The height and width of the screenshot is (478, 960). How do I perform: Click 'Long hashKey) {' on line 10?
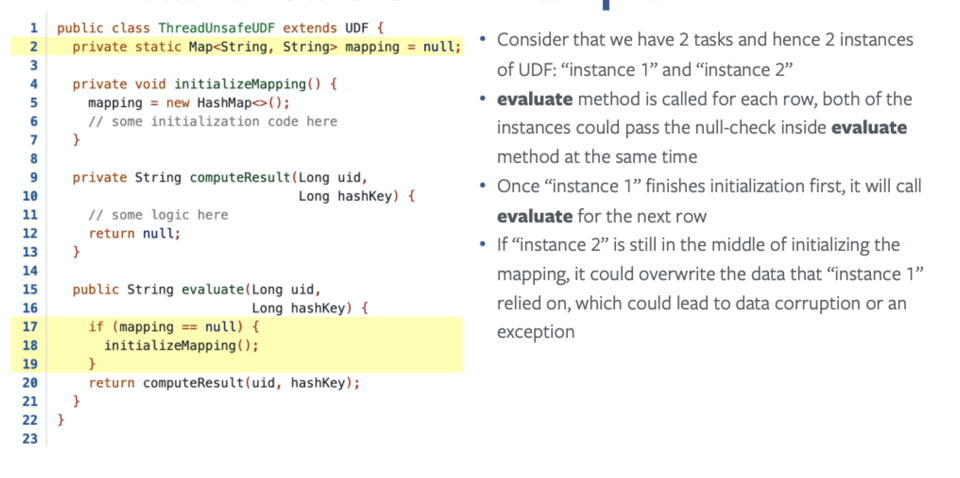coord(357,196)
